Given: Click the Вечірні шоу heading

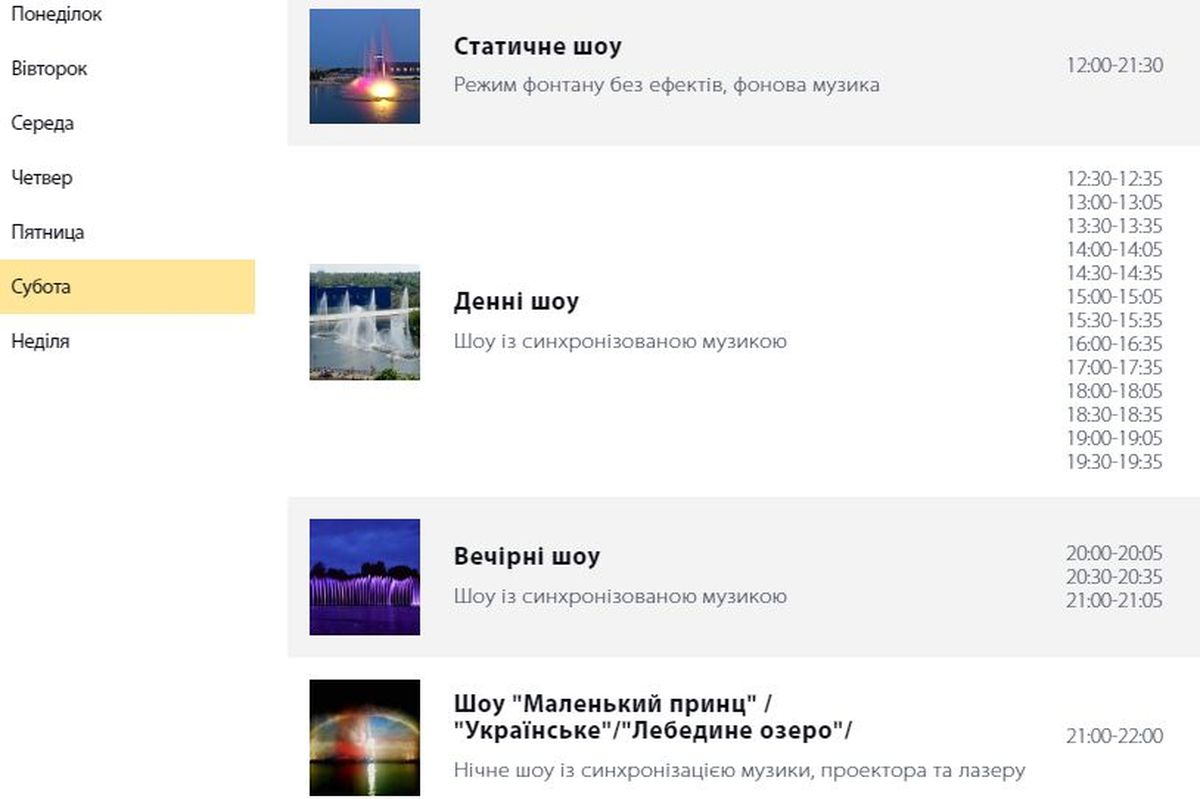Looking at the screenshot, I should tap(527, 557).
